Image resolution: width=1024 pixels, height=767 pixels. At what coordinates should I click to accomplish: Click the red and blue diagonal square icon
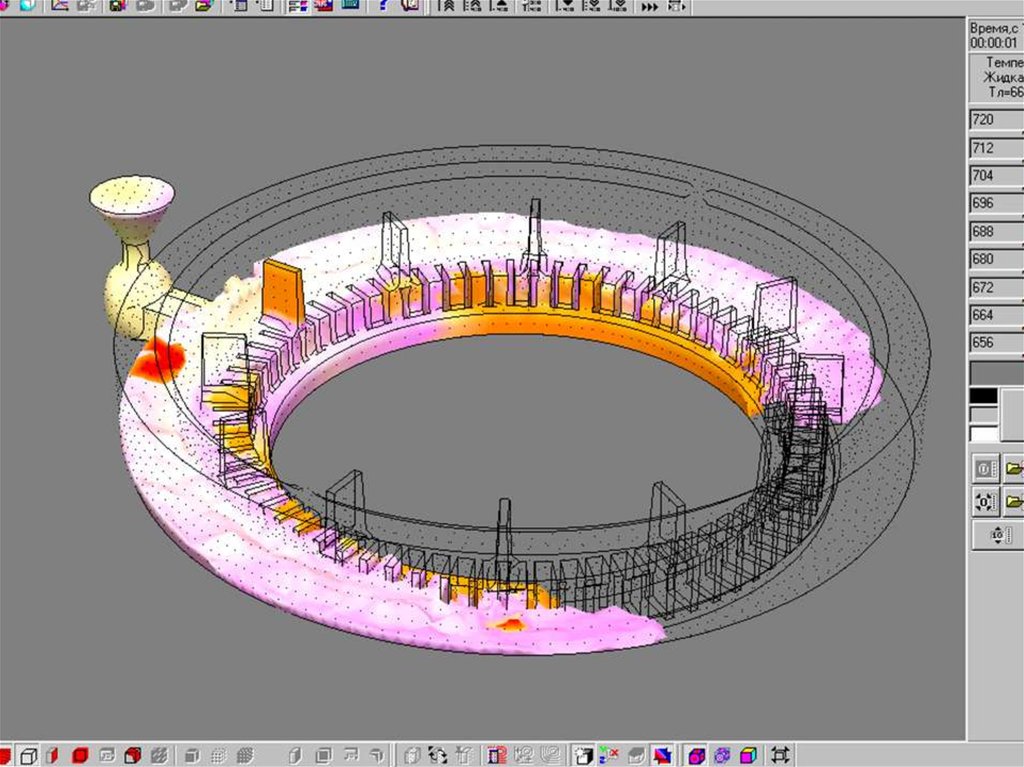(662, 755)
